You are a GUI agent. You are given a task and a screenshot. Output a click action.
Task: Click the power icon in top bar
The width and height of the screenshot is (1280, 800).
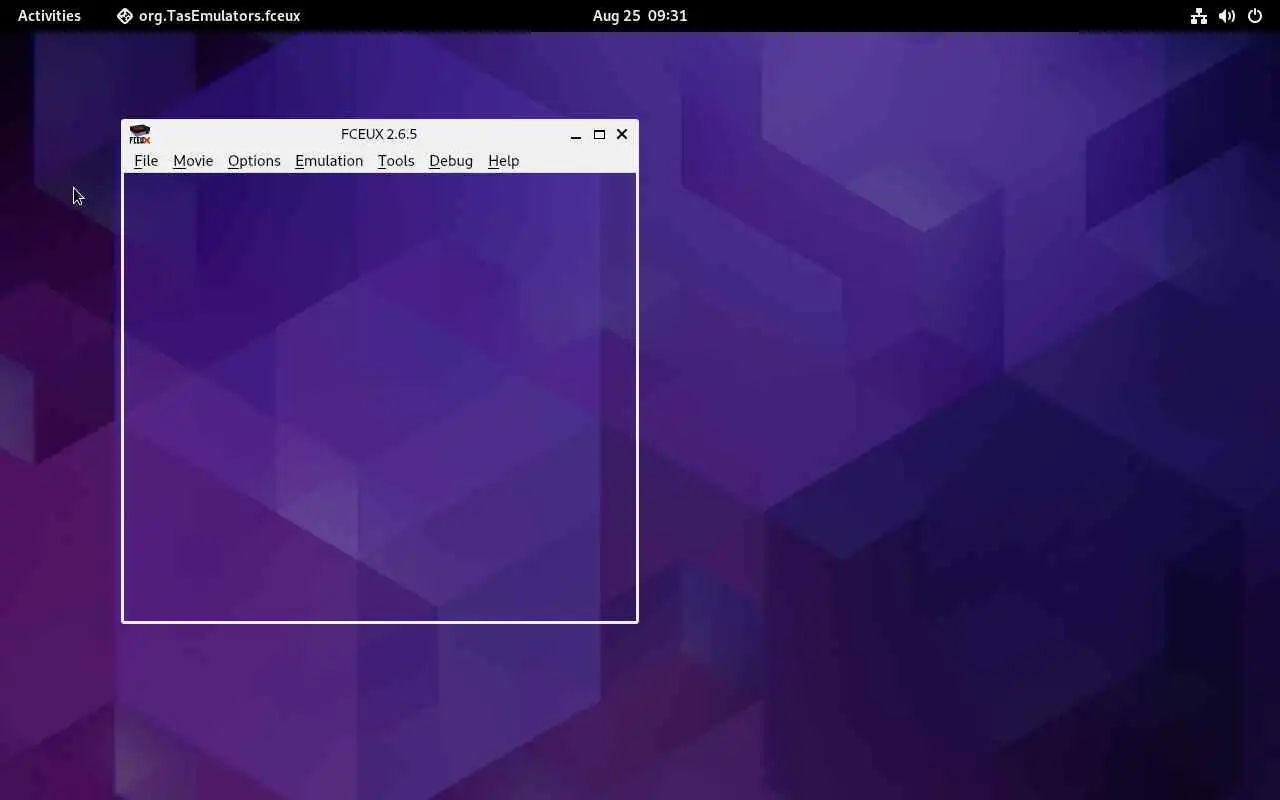point(1255,16)
